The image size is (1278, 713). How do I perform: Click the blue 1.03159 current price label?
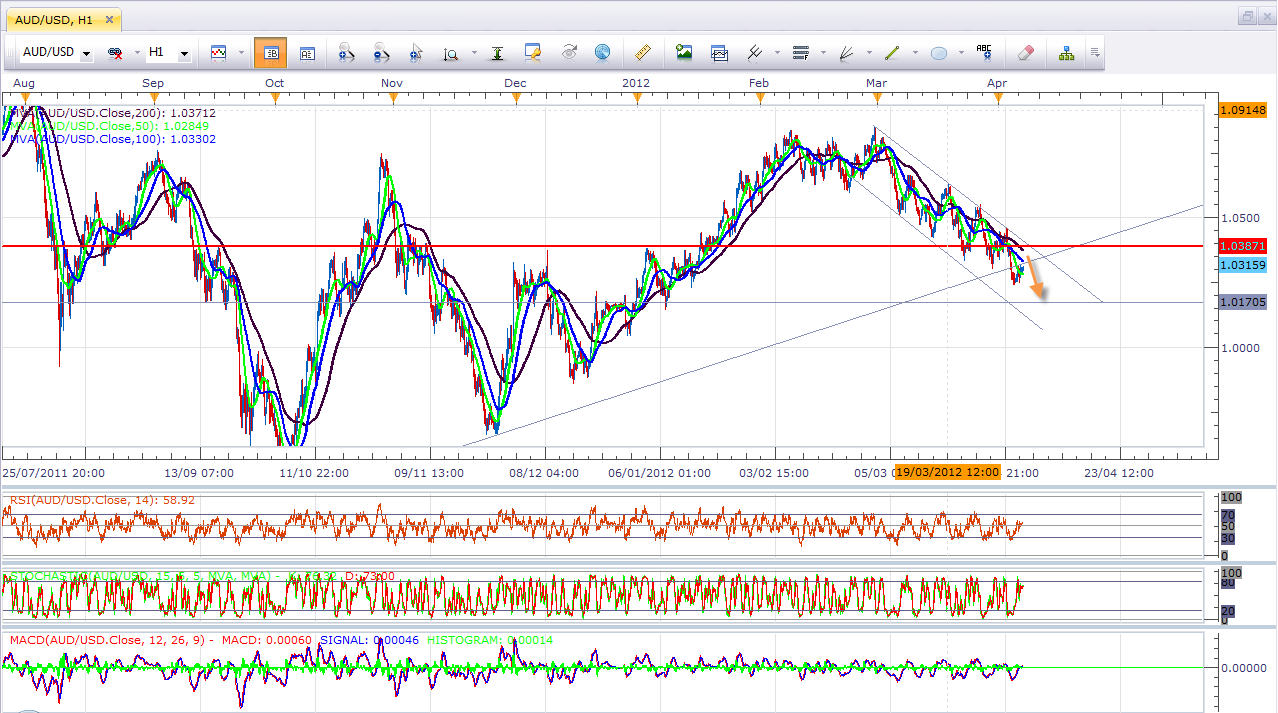(1242, 265)
